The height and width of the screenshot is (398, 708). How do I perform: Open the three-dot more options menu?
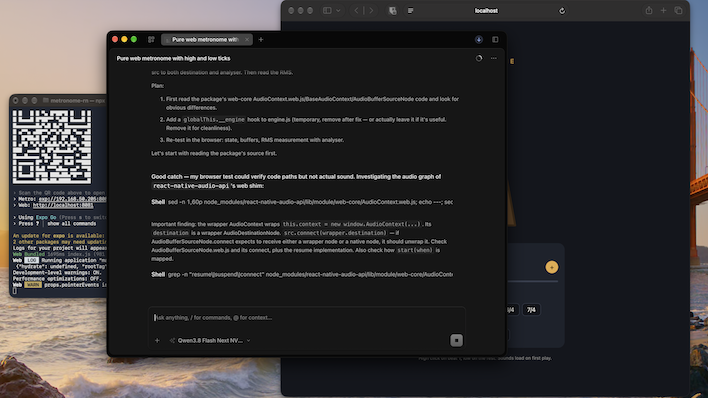tap(494, 58)
